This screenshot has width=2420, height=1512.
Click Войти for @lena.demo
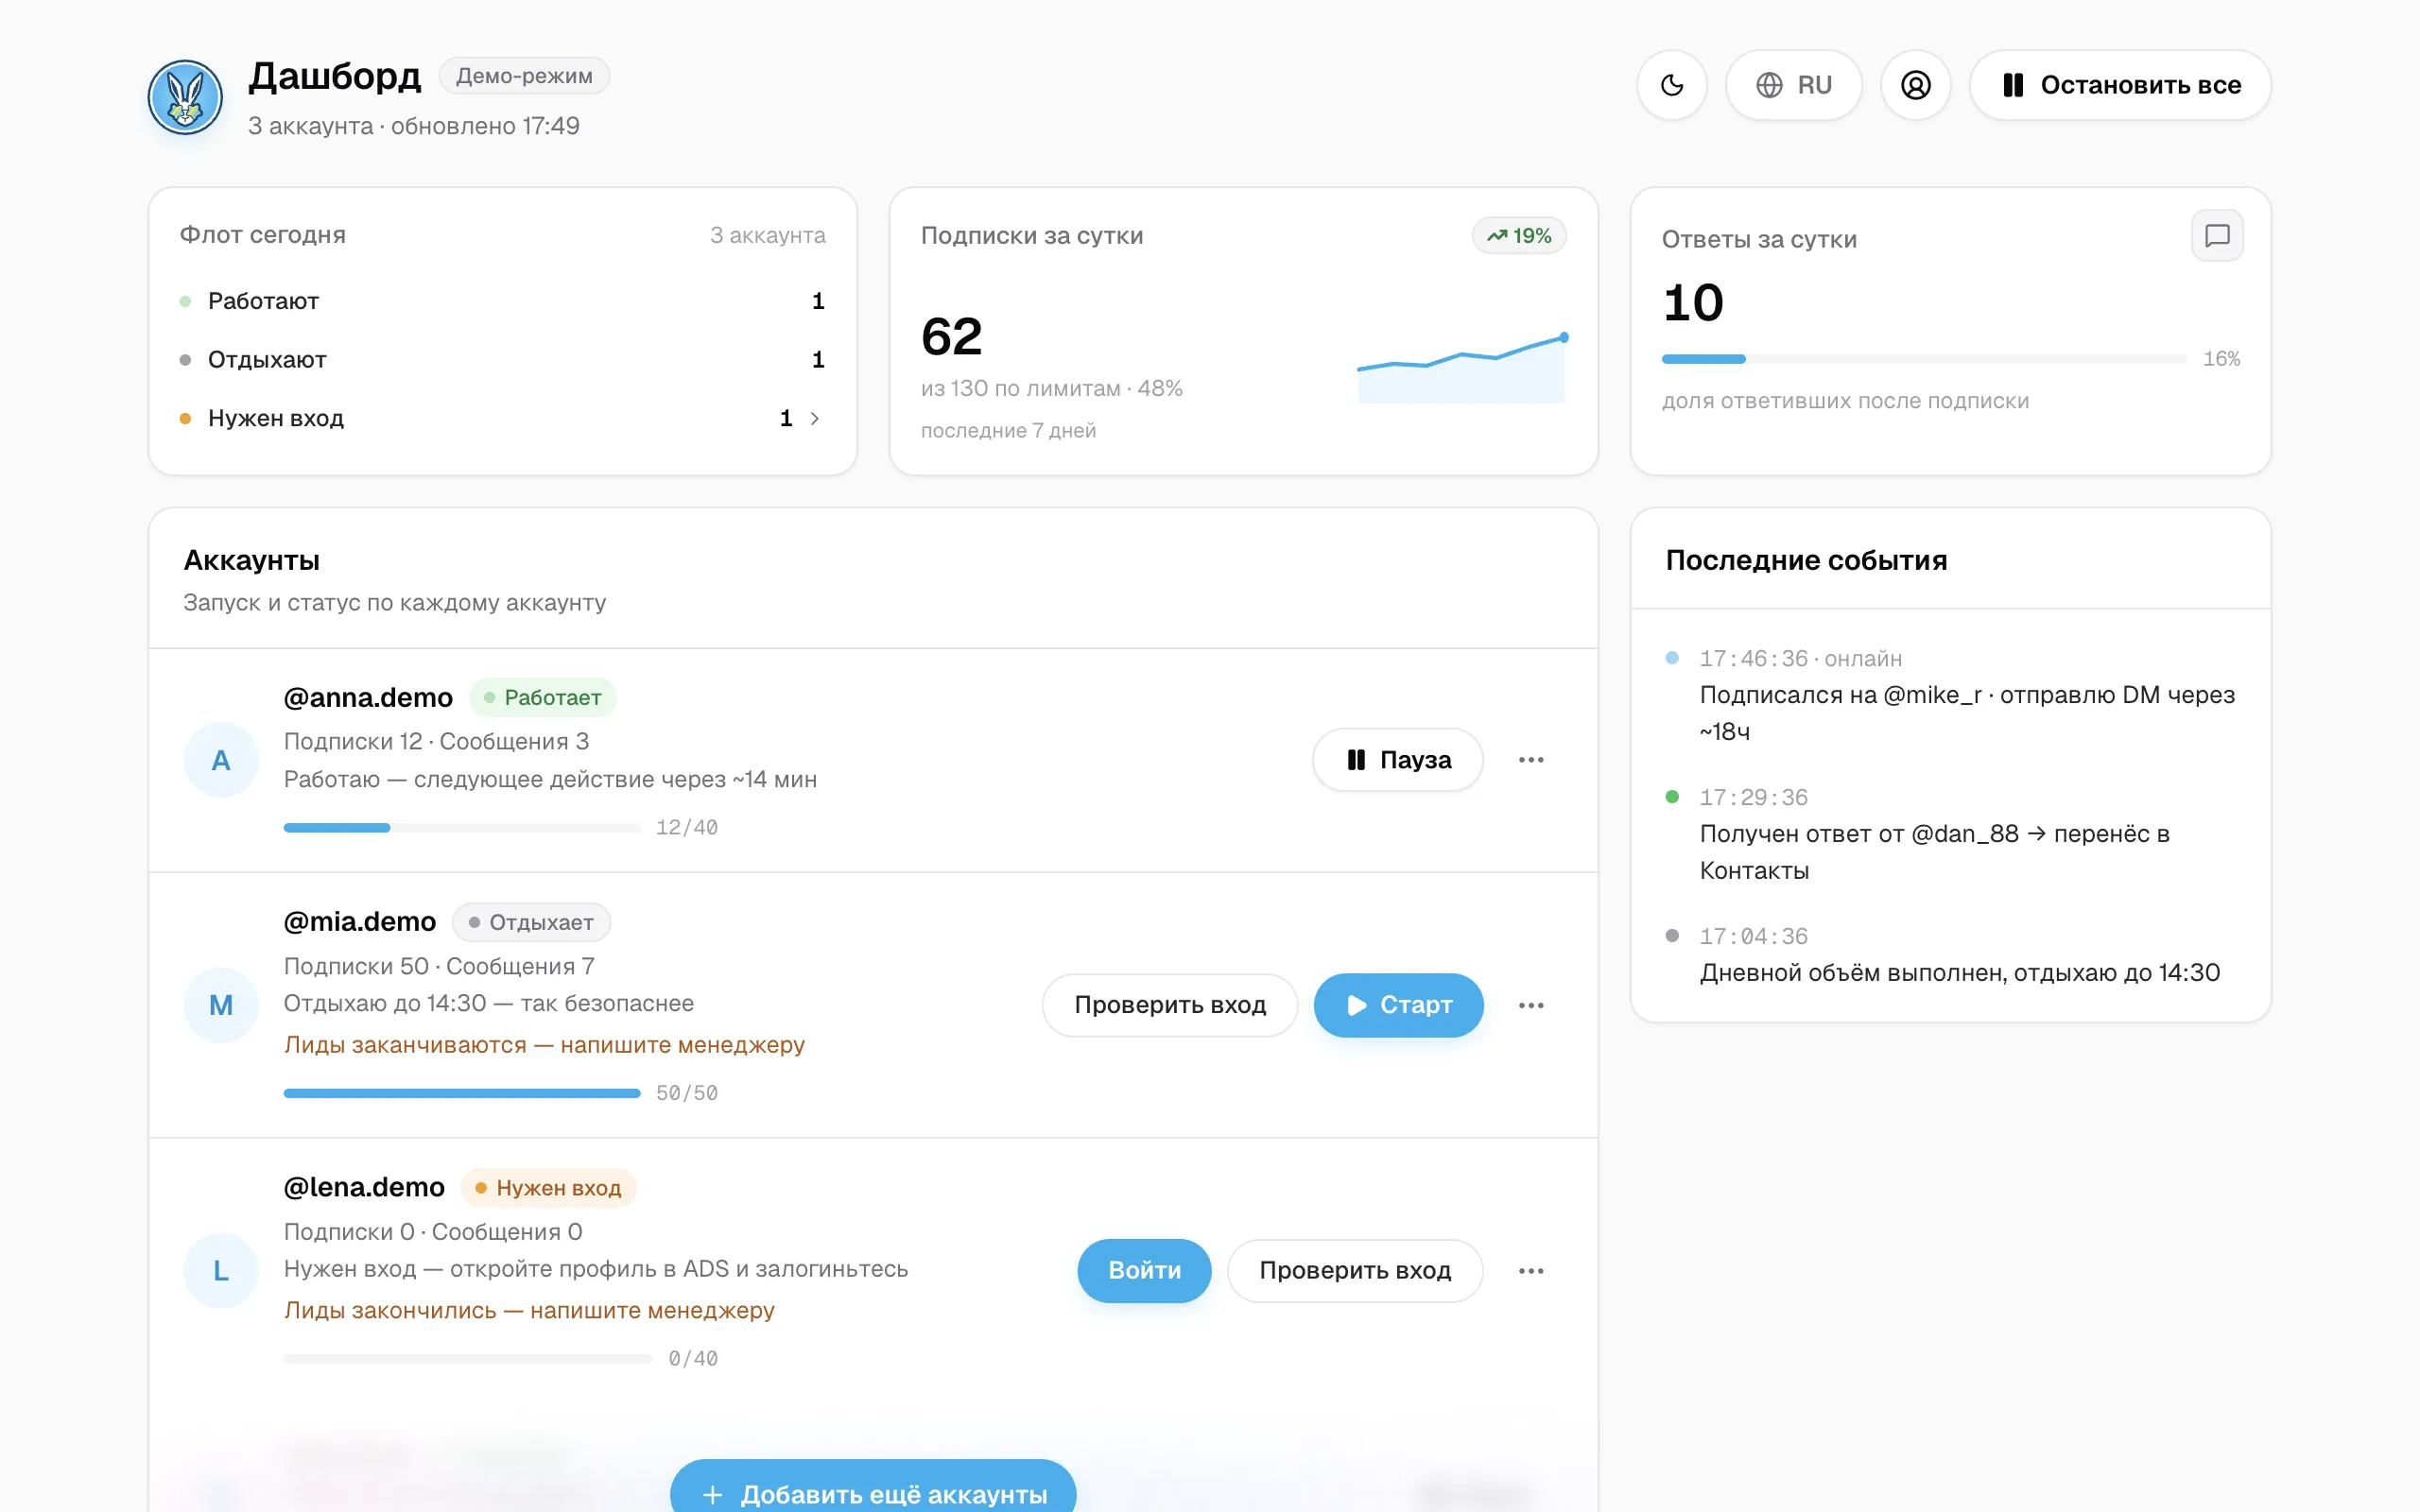(x=1144, y=1270)
